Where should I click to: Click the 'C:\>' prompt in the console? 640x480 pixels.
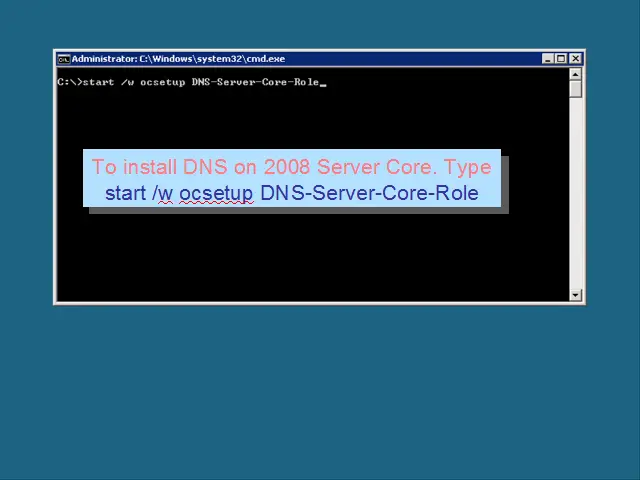pos(70,82)
